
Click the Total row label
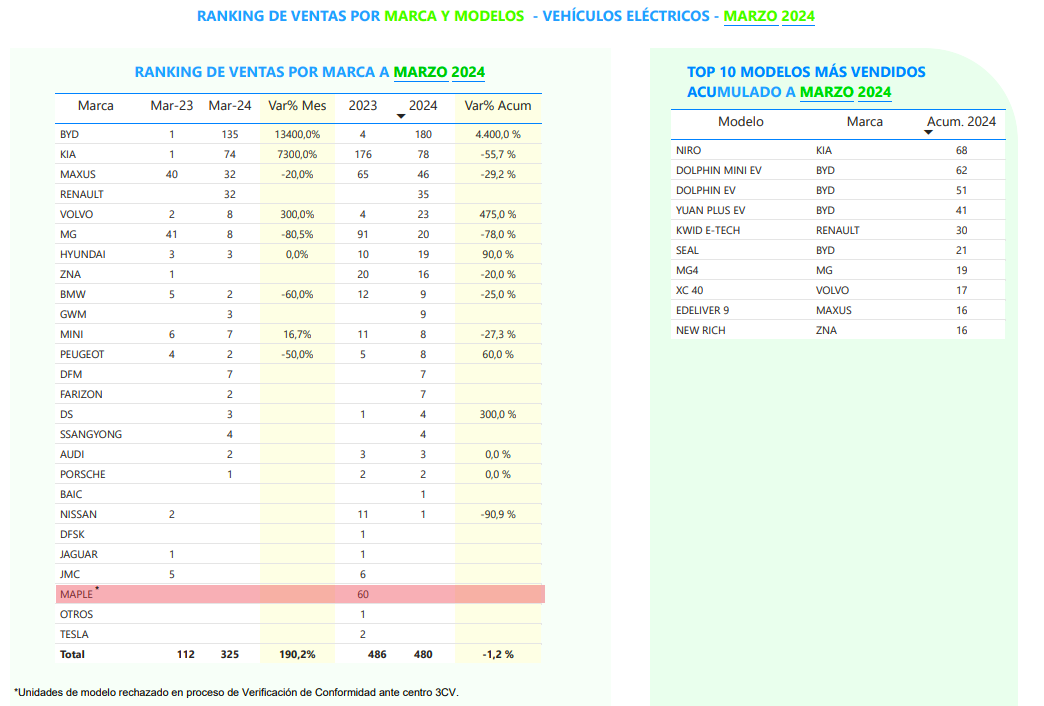pyautogui.click(x=72, y=654)
